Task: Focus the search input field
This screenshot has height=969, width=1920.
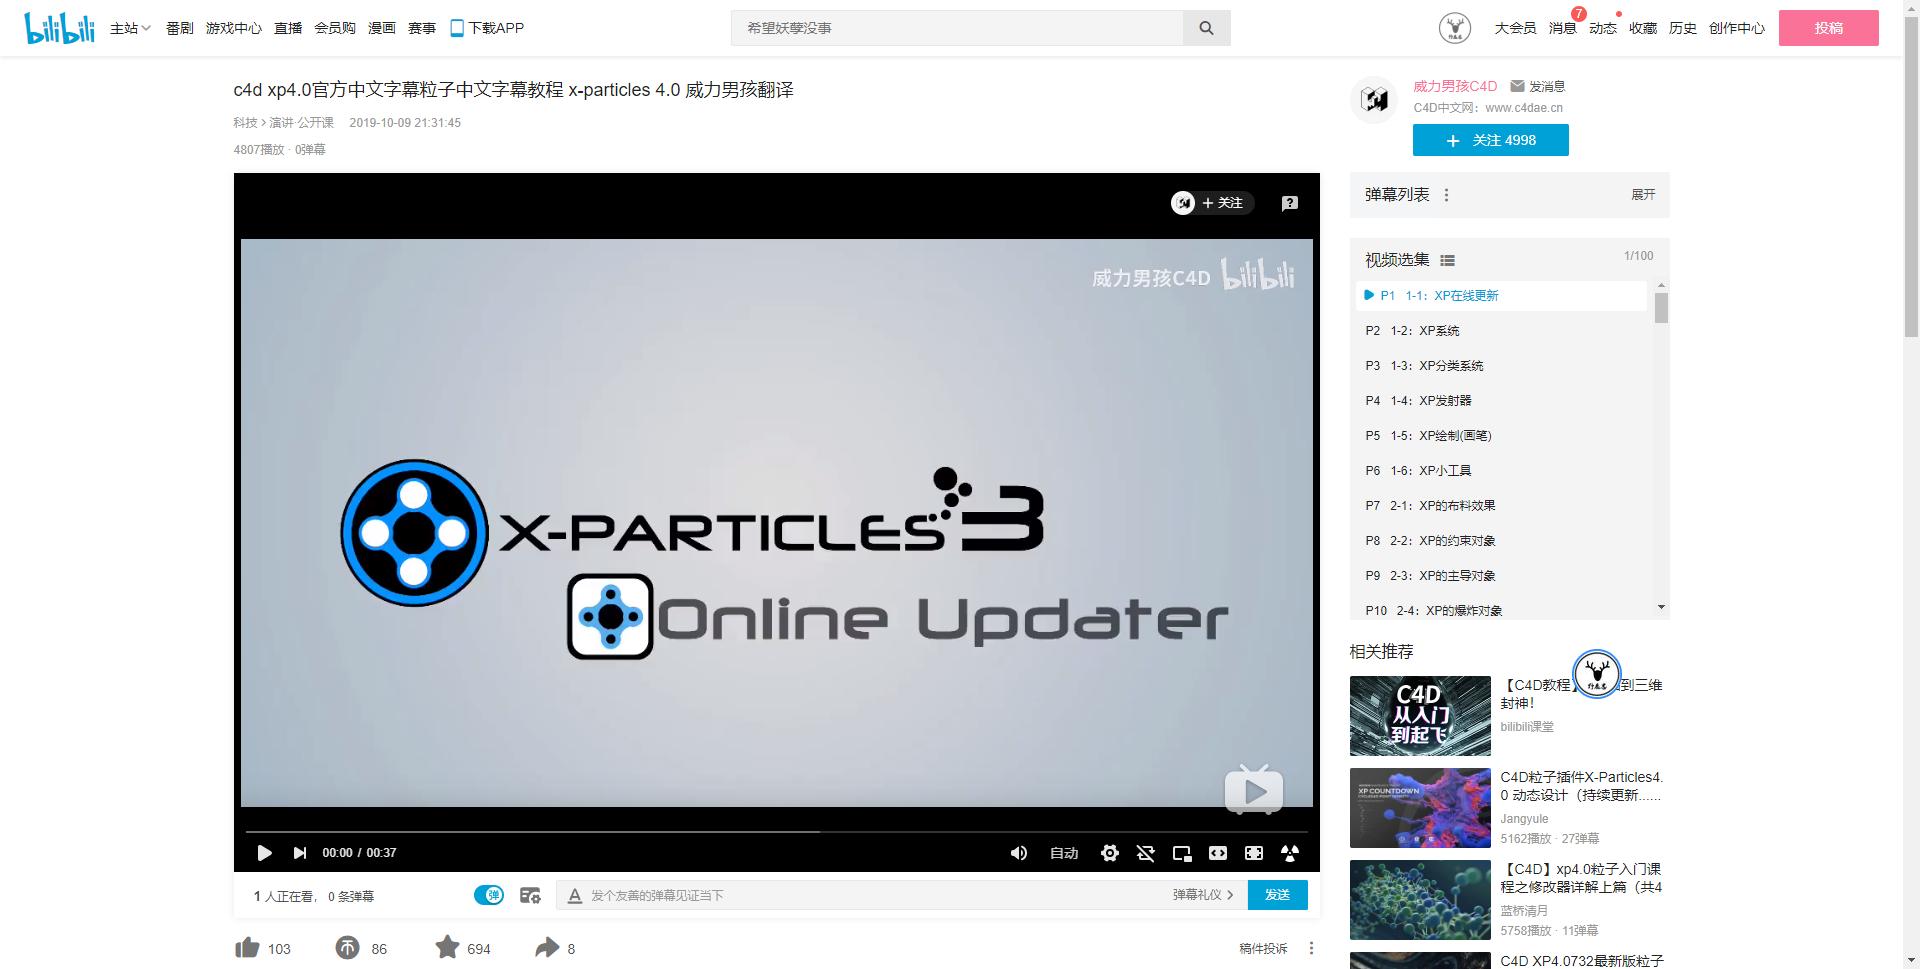Action: click(957, 28)
